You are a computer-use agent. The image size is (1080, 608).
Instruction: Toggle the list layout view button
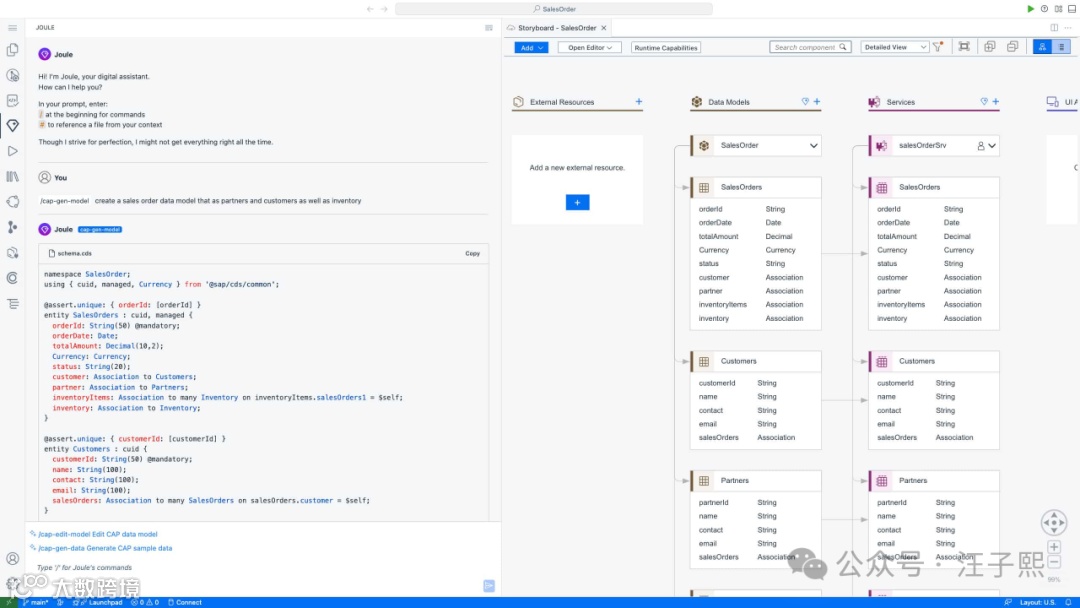(1061, 47)
